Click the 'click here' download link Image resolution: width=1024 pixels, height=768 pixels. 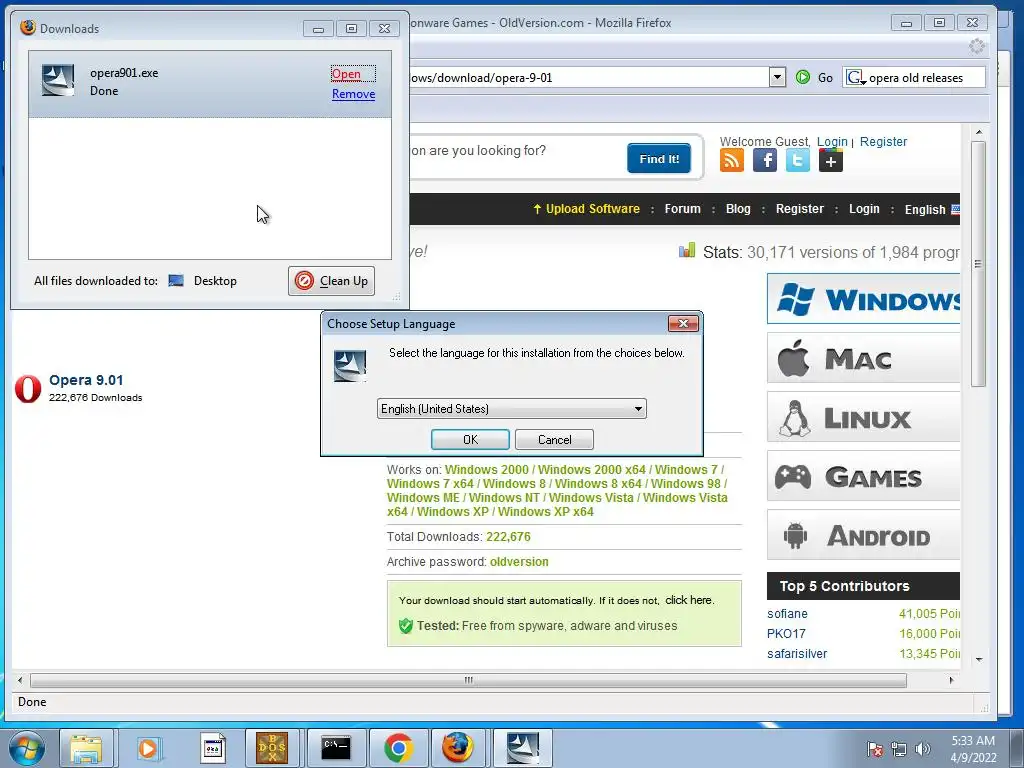click(x=689, y=600)
